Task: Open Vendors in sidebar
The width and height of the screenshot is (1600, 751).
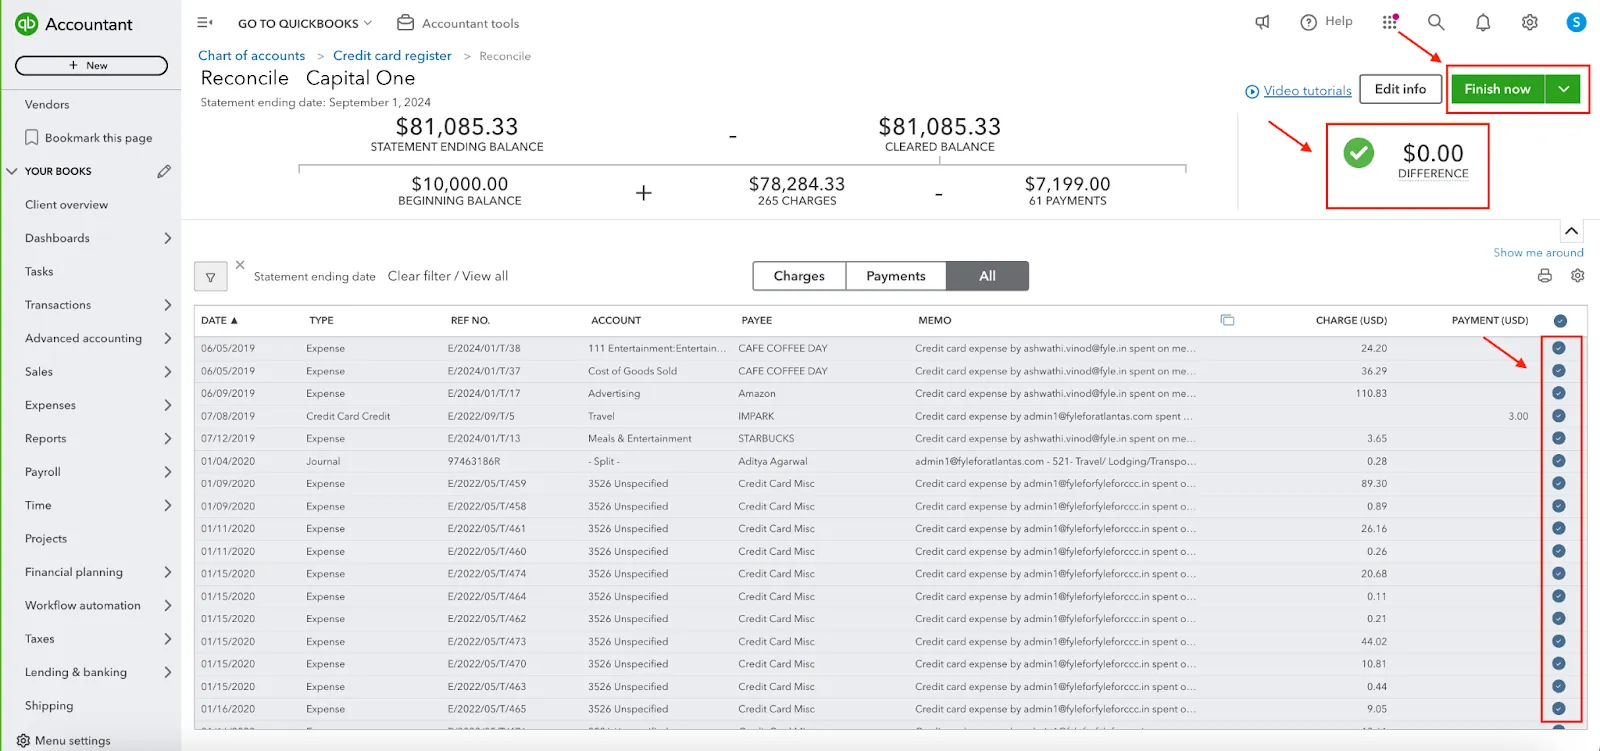Action: [x=47, y=105]
